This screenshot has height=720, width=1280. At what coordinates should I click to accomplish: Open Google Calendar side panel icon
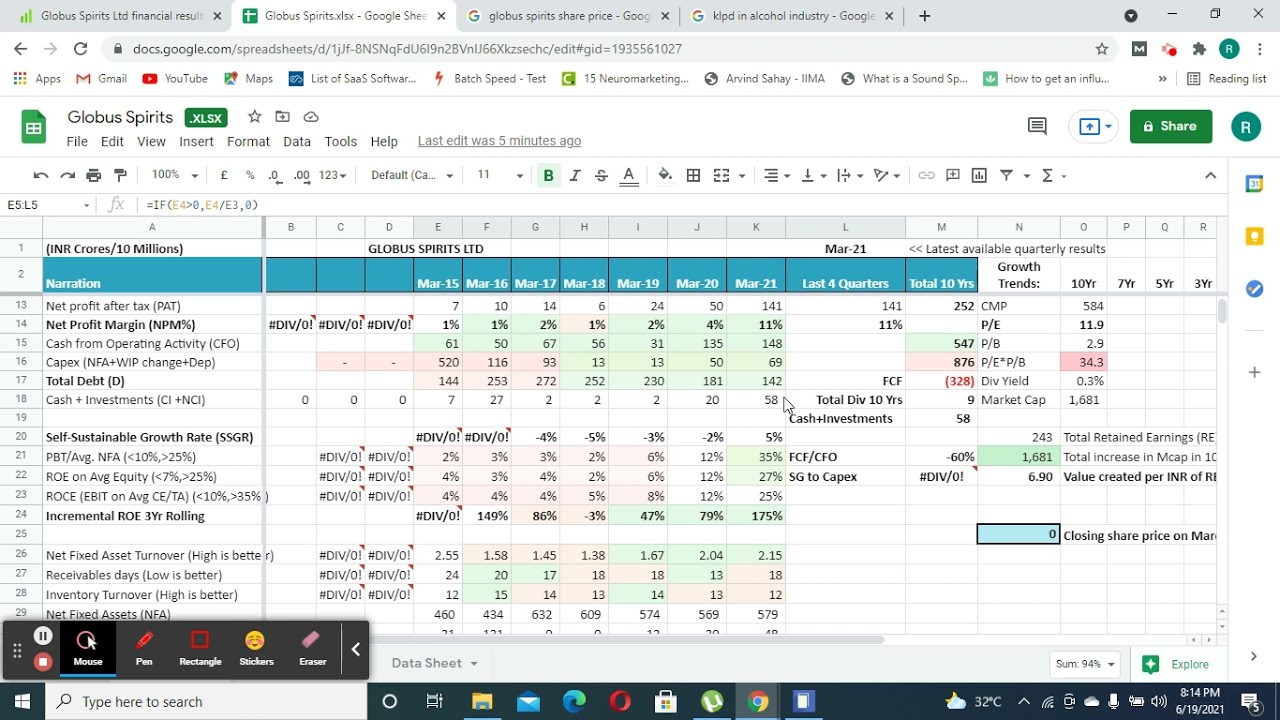[1254, 184]
